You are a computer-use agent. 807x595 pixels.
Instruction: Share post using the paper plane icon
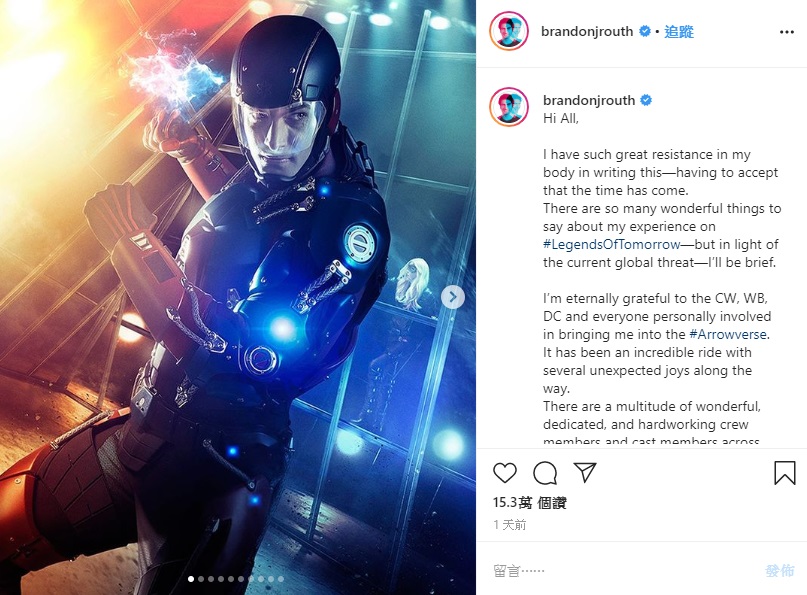coord(585,472)
